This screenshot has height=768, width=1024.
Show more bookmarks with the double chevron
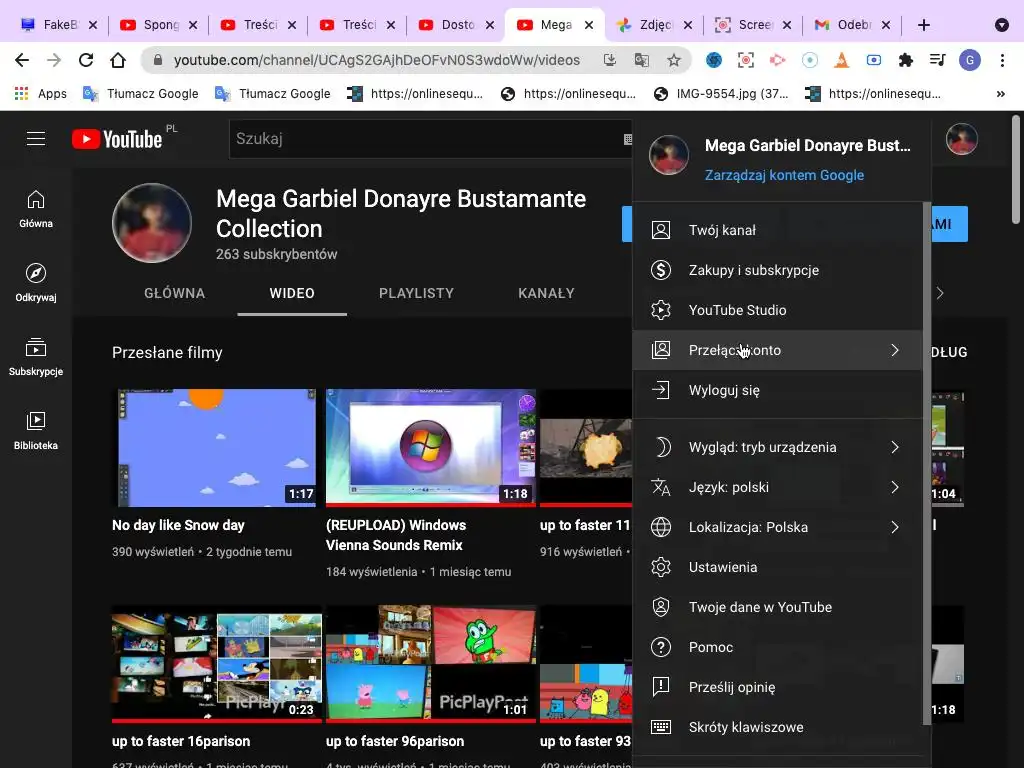click(x=1000, y=93)
